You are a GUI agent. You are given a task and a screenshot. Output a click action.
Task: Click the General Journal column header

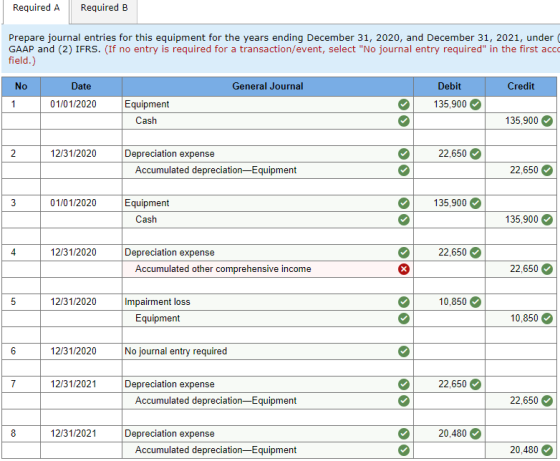click(x=268, y=86)
